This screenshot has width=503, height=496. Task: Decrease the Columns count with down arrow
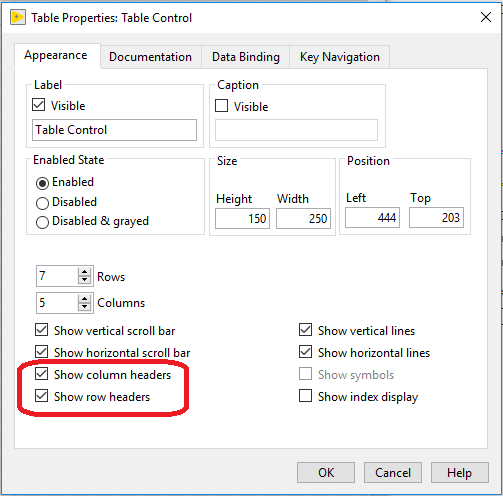(x=85, y=307)
